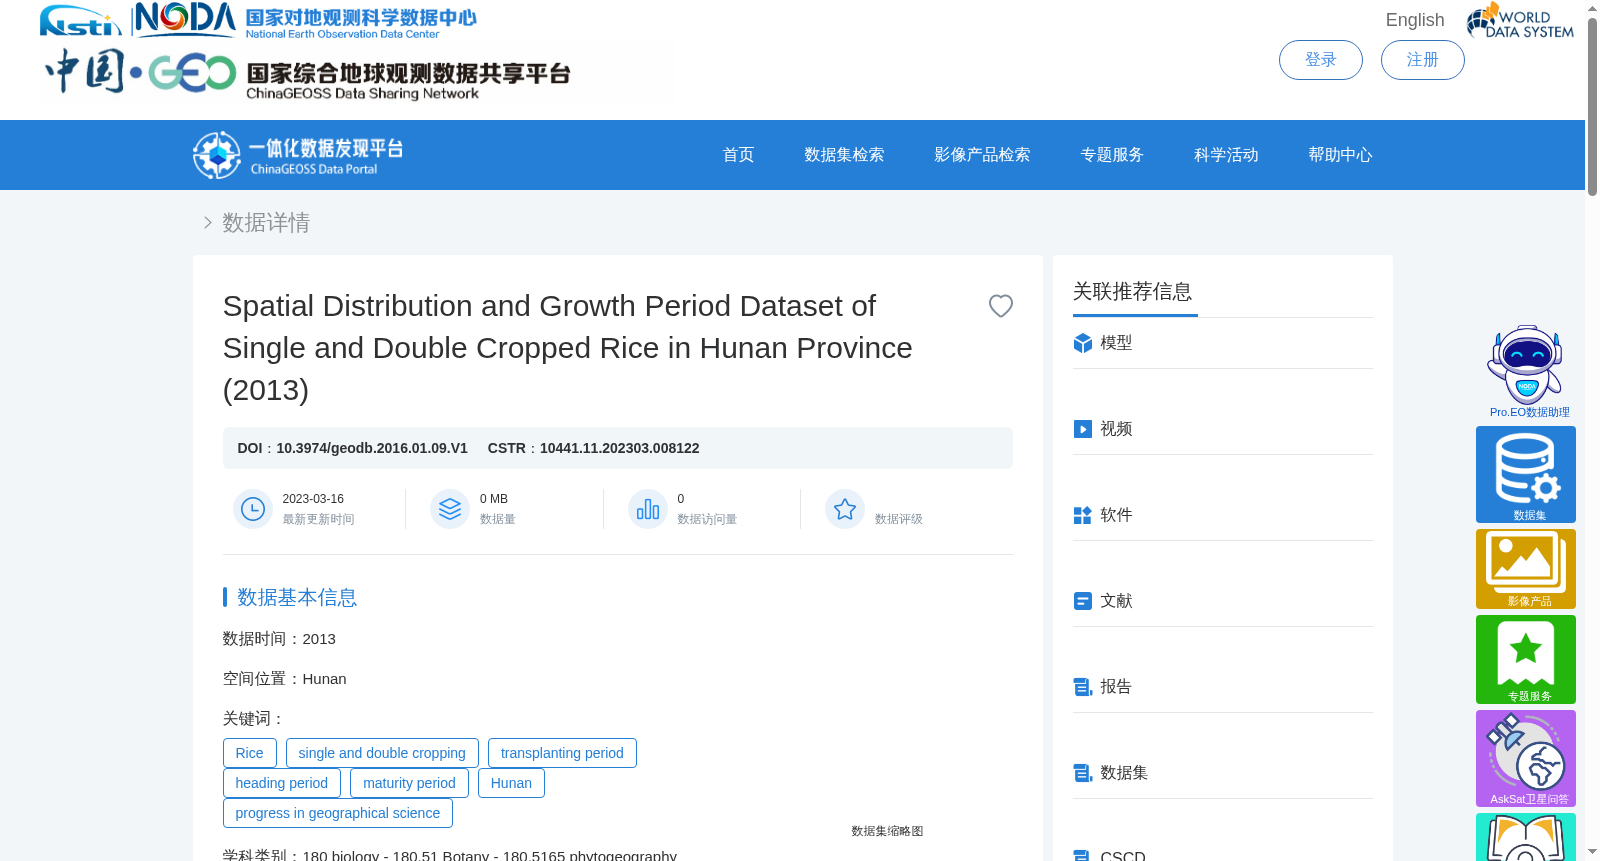Click the 空间位置 Hunan text

click(x=284, y=679)
